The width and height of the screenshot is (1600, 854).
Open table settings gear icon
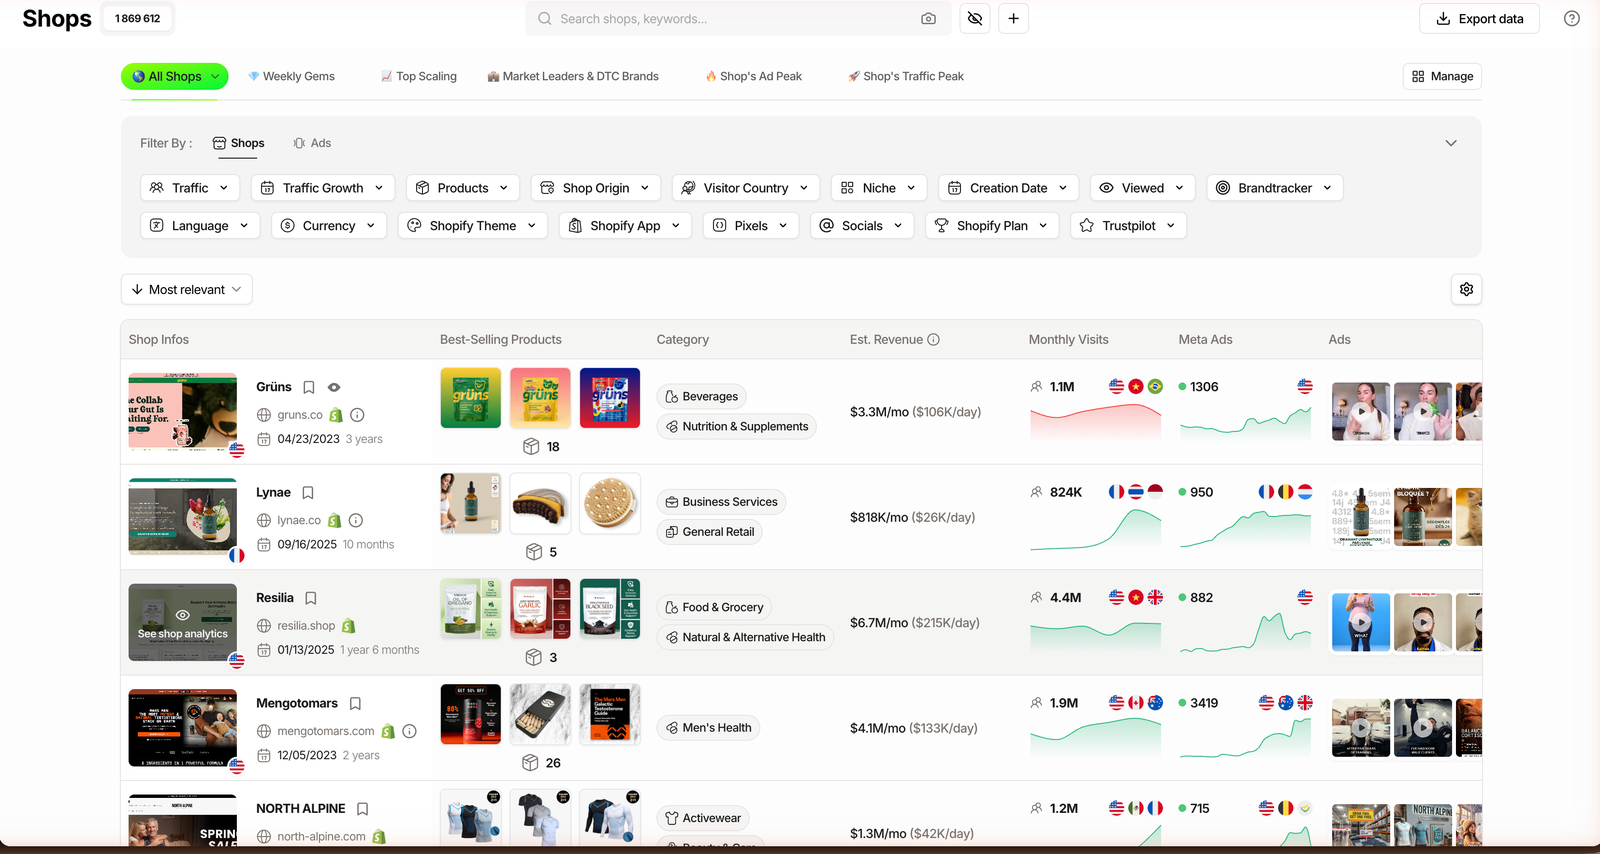[x=1466, y=289]
